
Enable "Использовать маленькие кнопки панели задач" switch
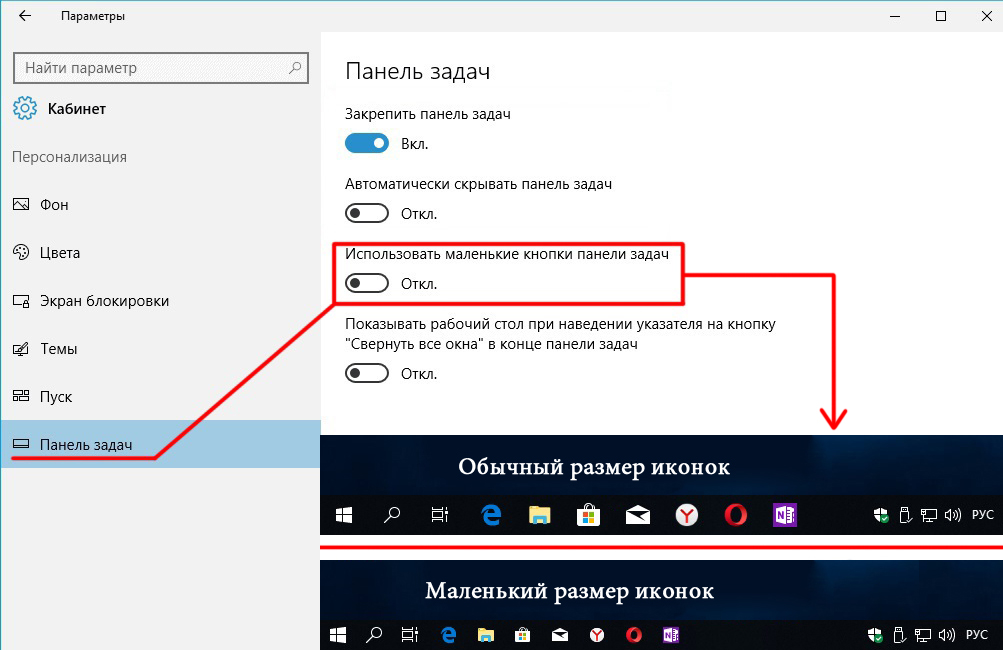coord(366,284)
